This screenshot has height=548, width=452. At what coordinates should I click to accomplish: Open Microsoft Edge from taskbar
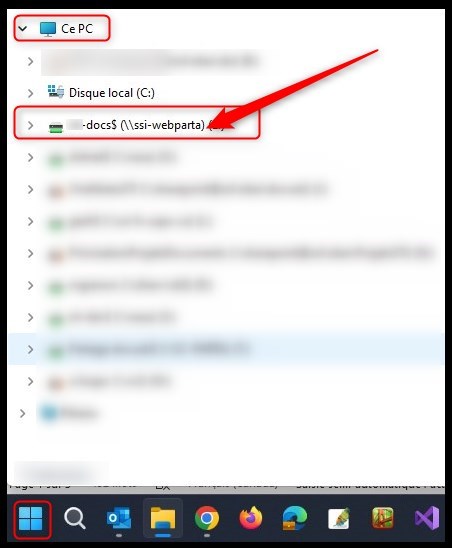295,518
